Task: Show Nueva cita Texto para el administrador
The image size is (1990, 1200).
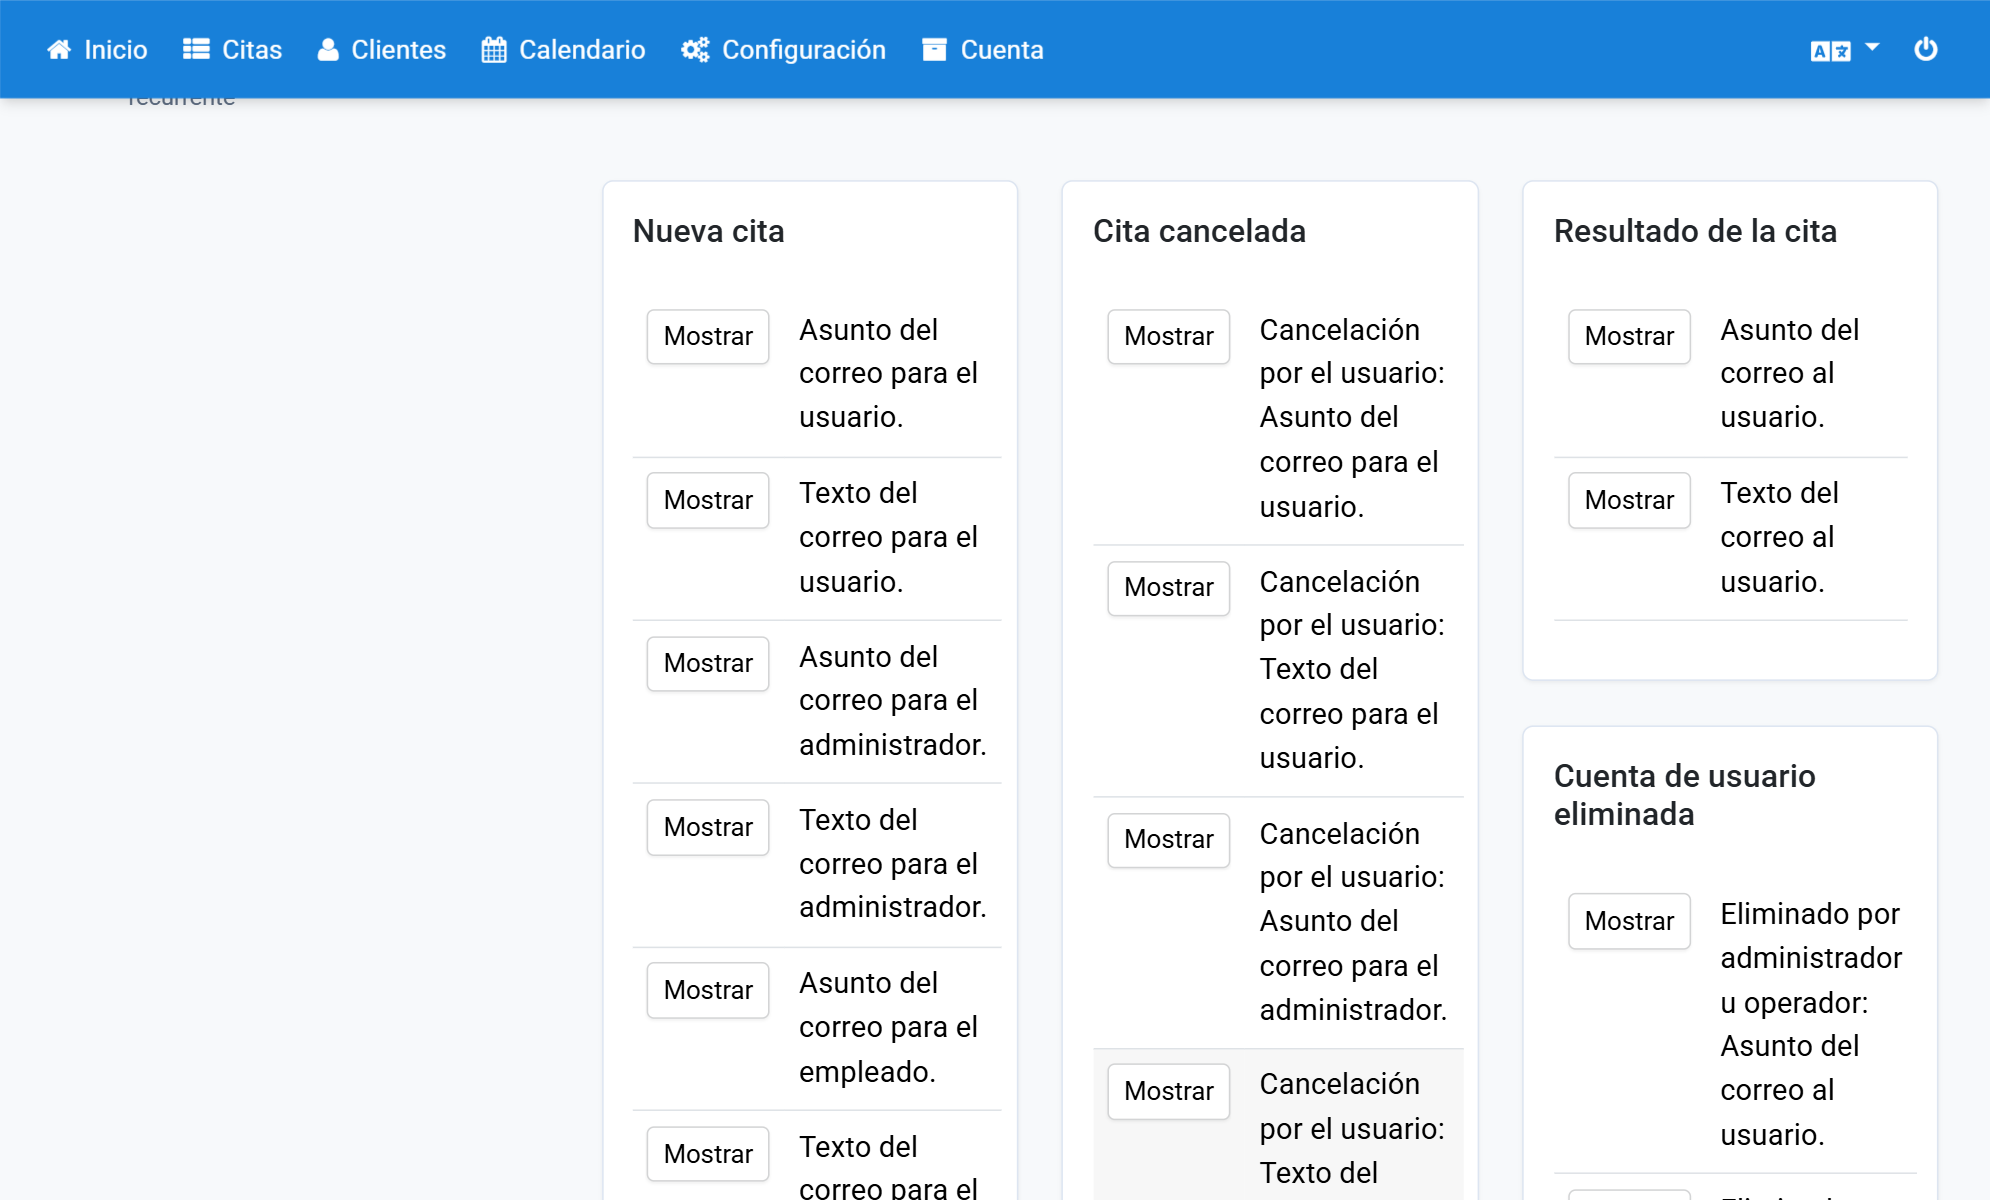Action: (708, 827)
